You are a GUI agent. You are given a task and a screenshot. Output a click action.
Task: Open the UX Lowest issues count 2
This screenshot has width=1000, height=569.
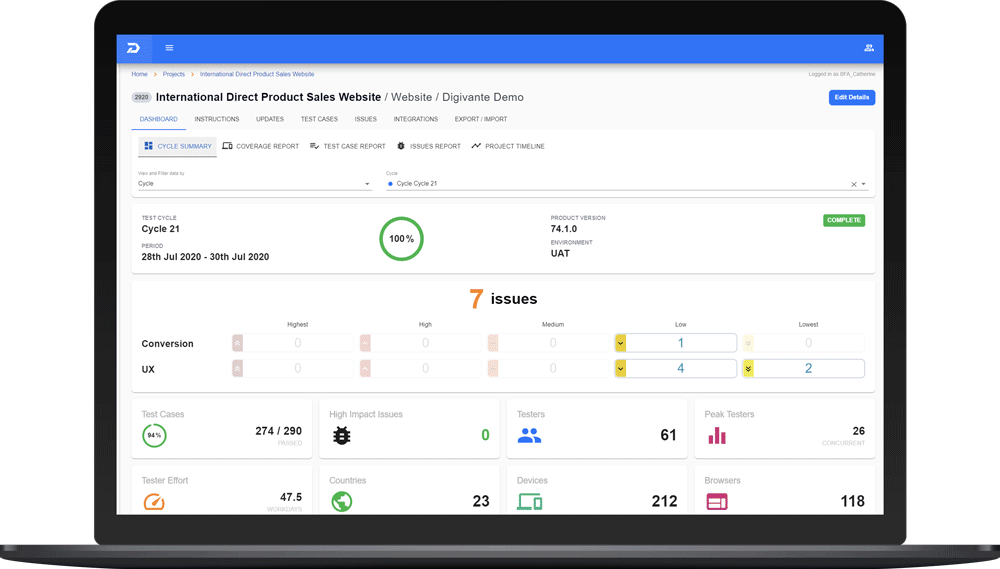808,369
